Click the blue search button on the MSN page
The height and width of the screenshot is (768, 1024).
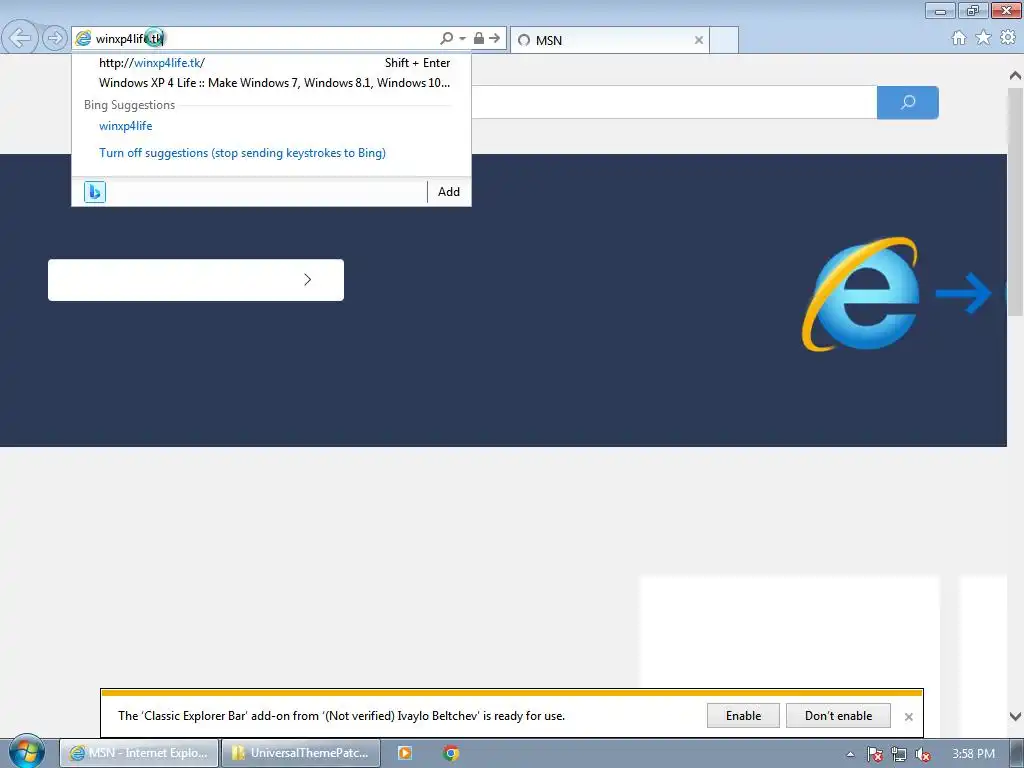908,103
